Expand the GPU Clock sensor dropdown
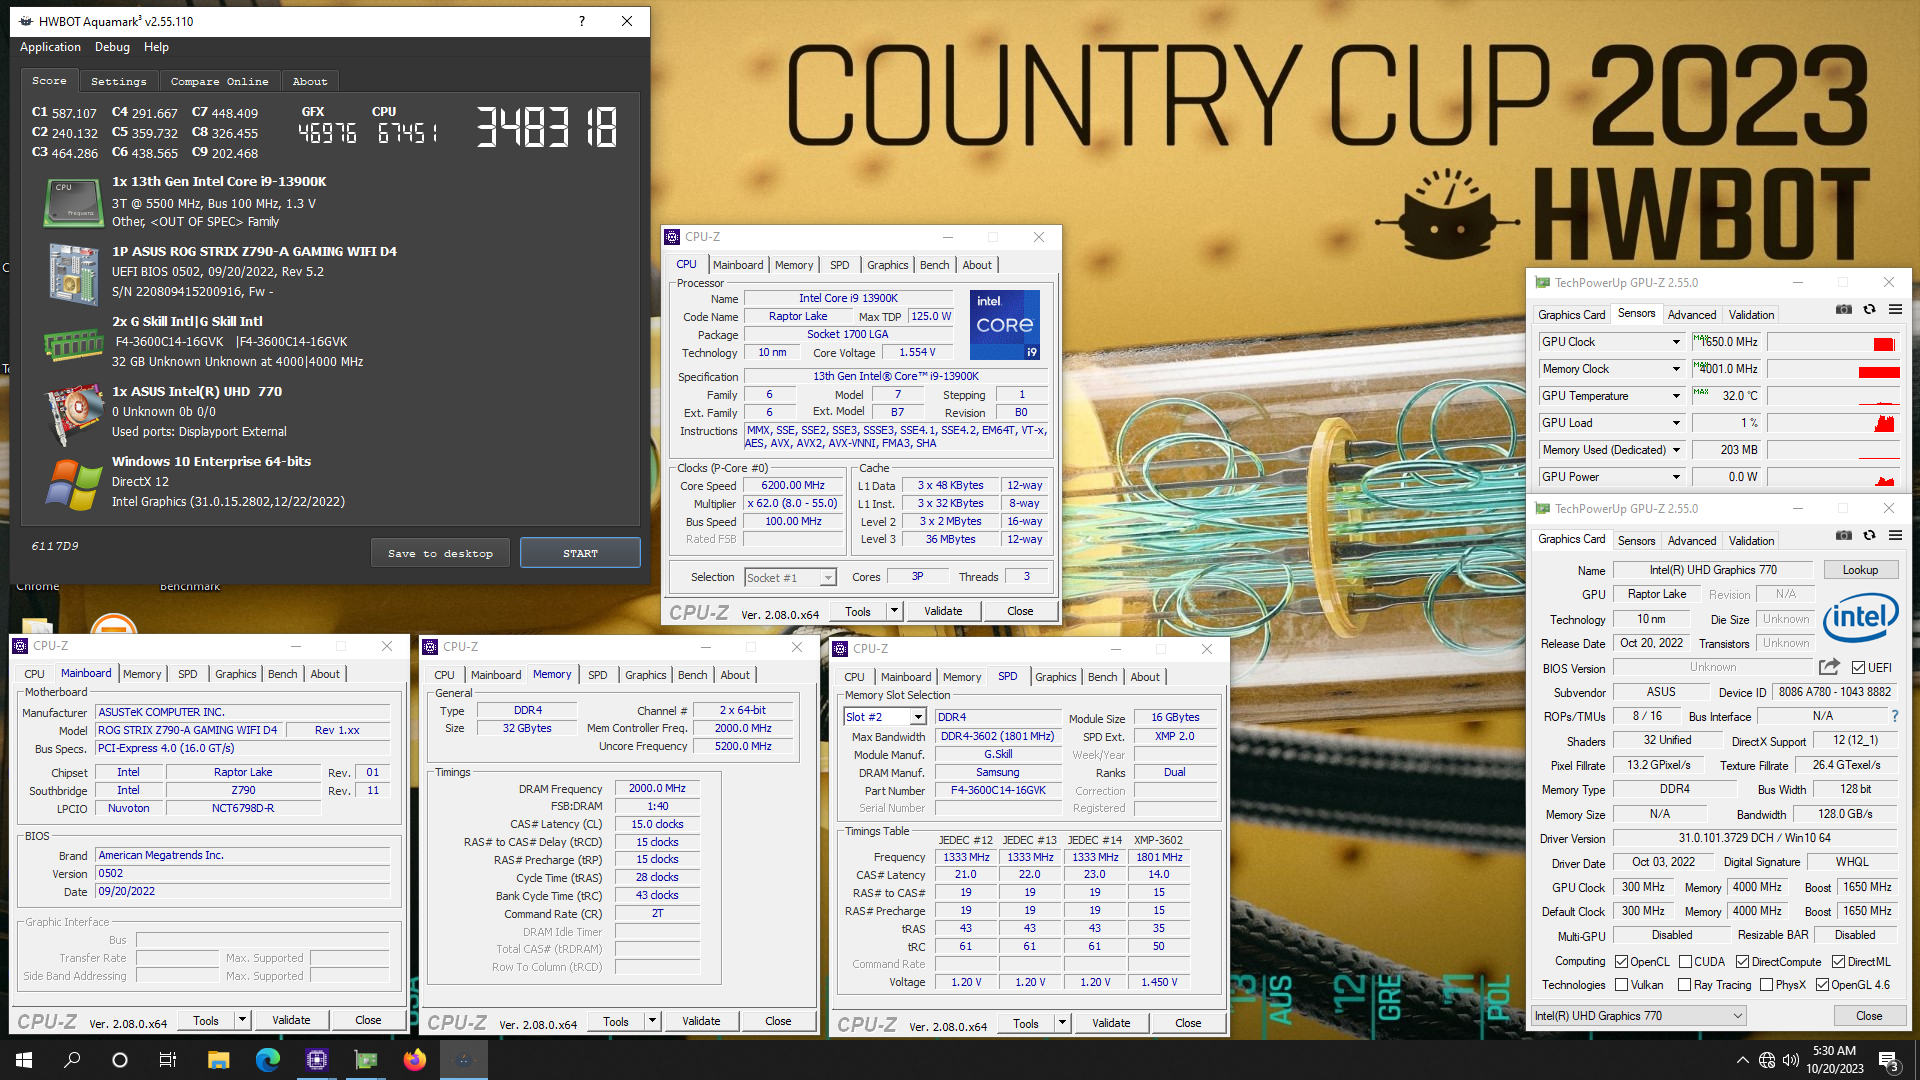1920x1080 pixels. tap(1676, 342)
